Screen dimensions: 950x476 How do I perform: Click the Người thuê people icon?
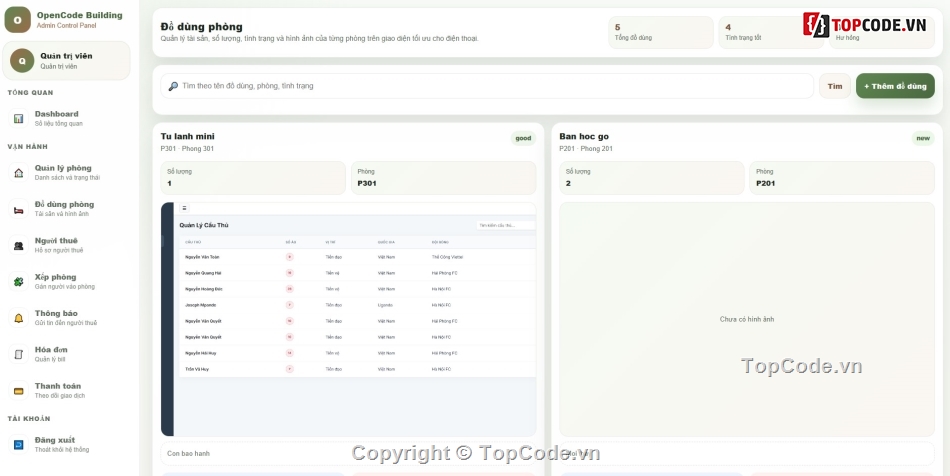click(x=19, y=245)
